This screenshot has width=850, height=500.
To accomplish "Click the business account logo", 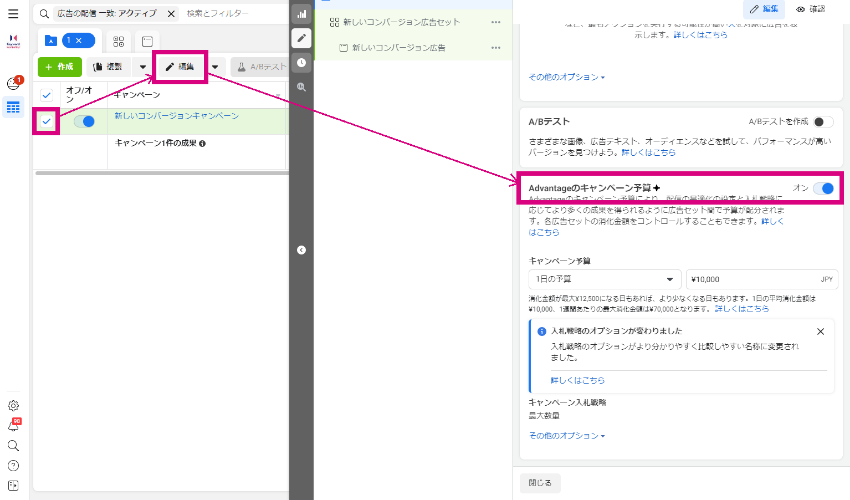I will [x=13, y=42].
